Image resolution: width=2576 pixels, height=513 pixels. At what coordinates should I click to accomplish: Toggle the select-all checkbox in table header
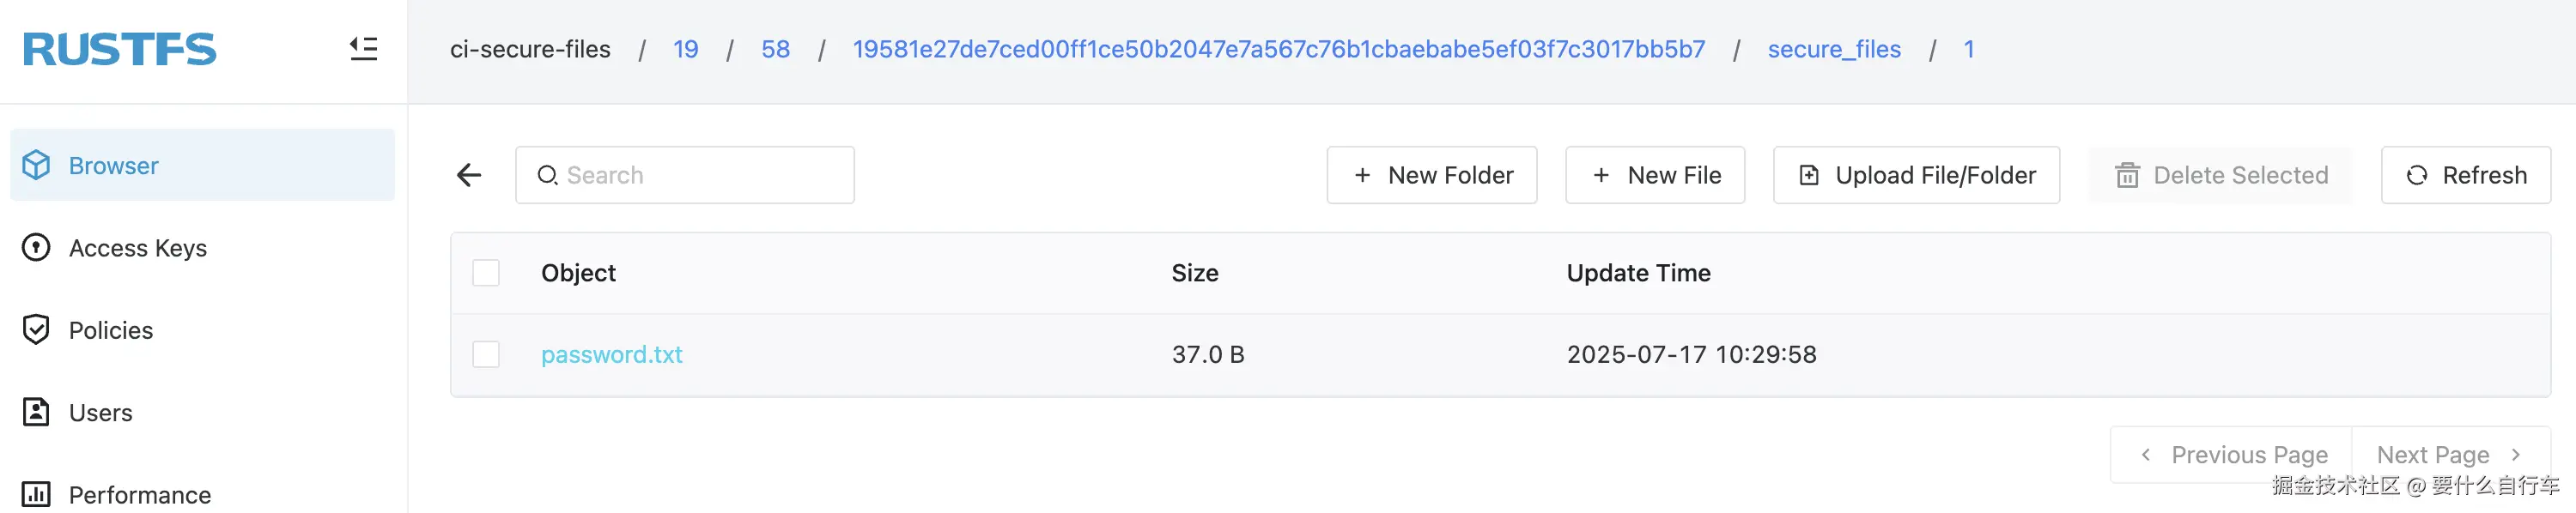coord(486,273)
